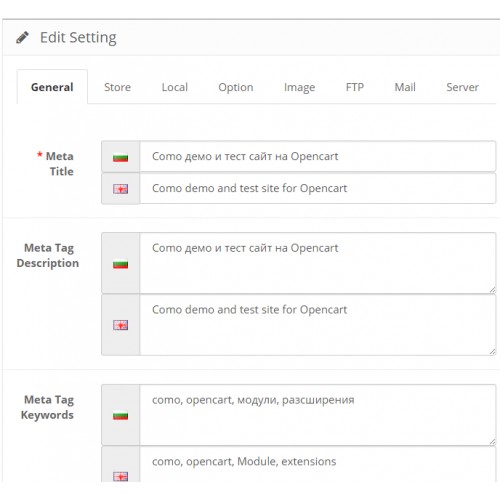
Task: Focus the Bulgarian Meta Title field
Action: click(318, 156)
